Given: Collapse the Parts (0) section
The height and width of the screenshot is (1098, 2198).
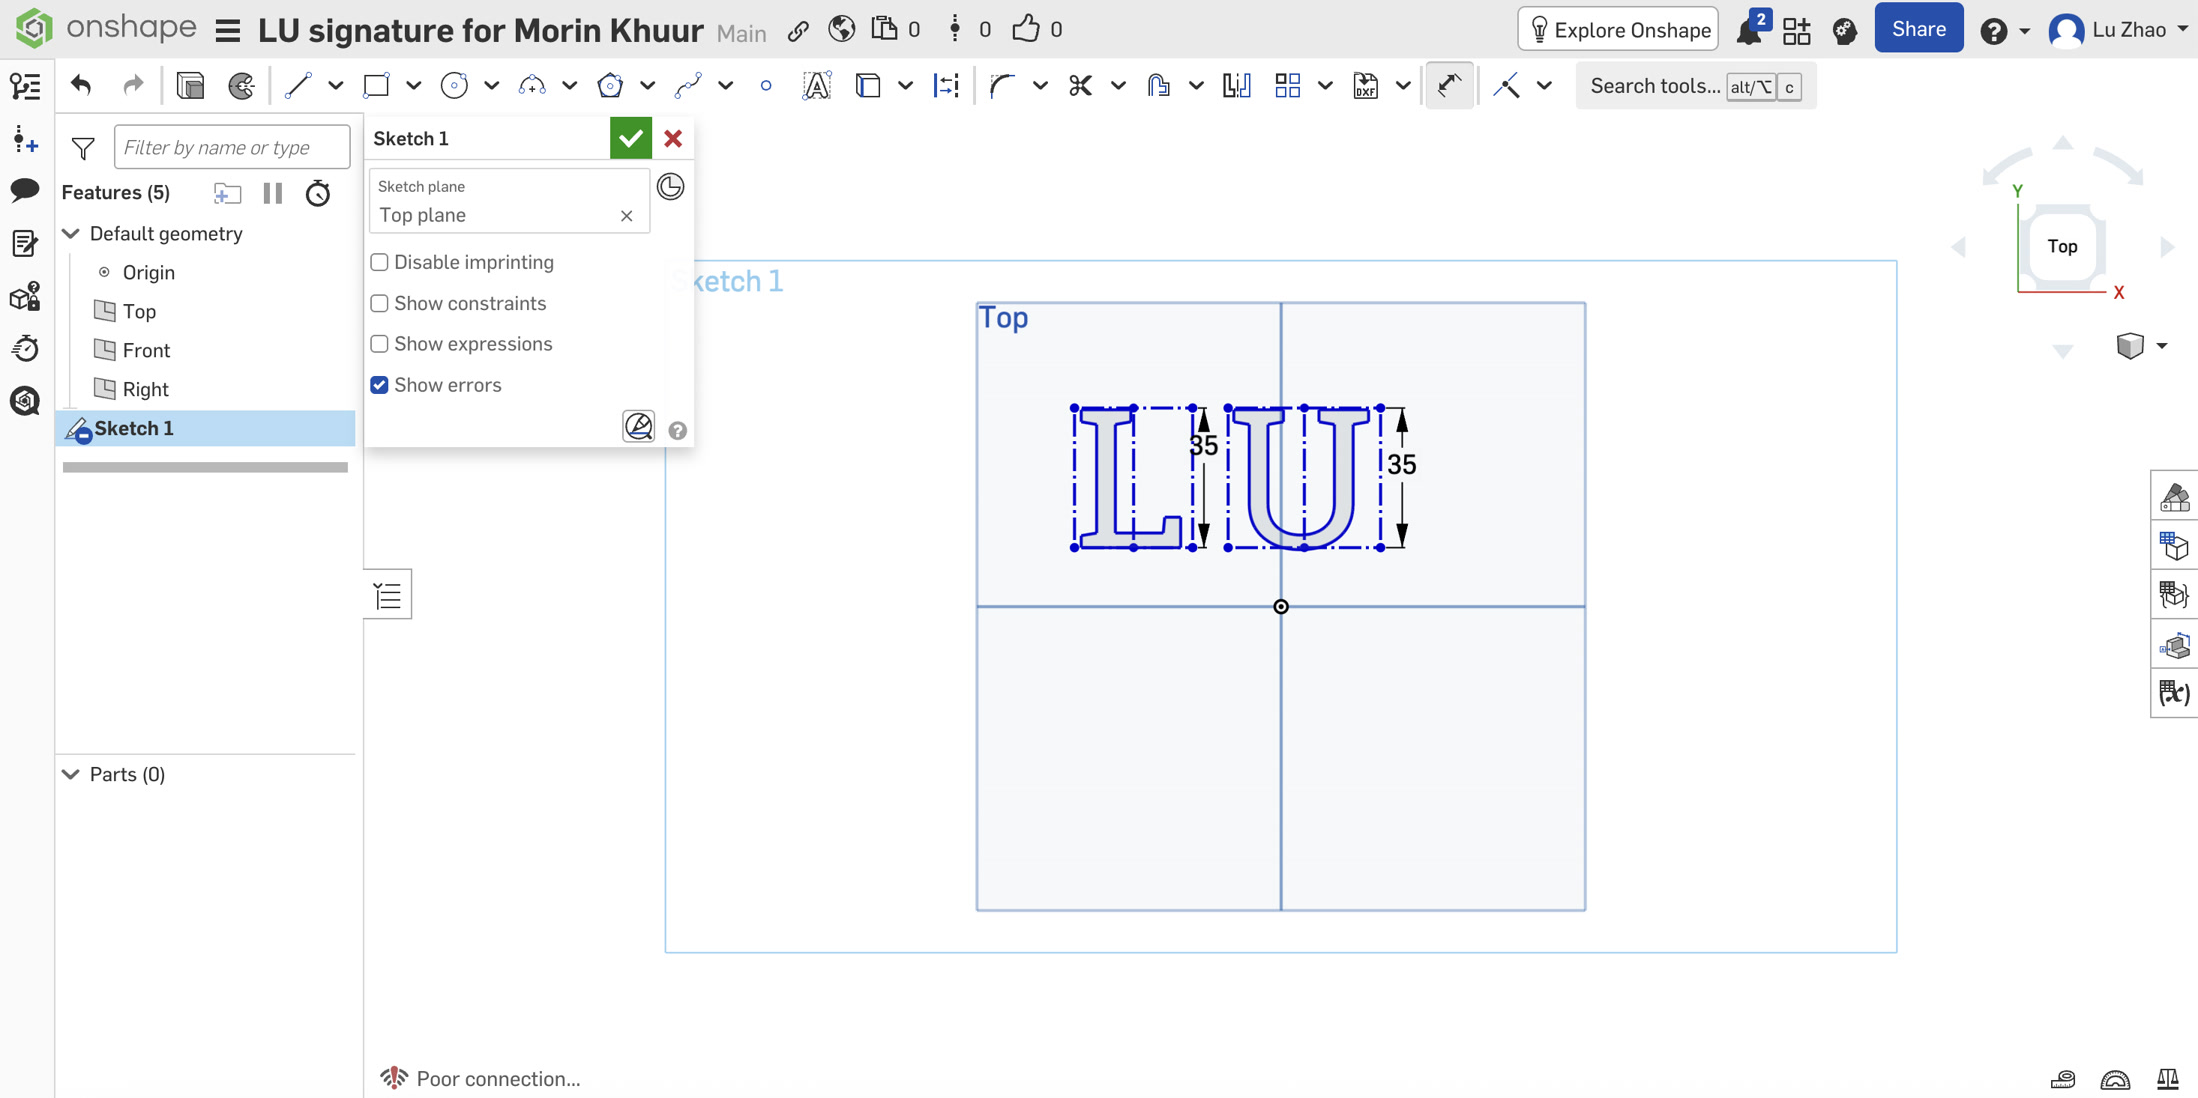Looking at the screenshot, I should [71, 774].
